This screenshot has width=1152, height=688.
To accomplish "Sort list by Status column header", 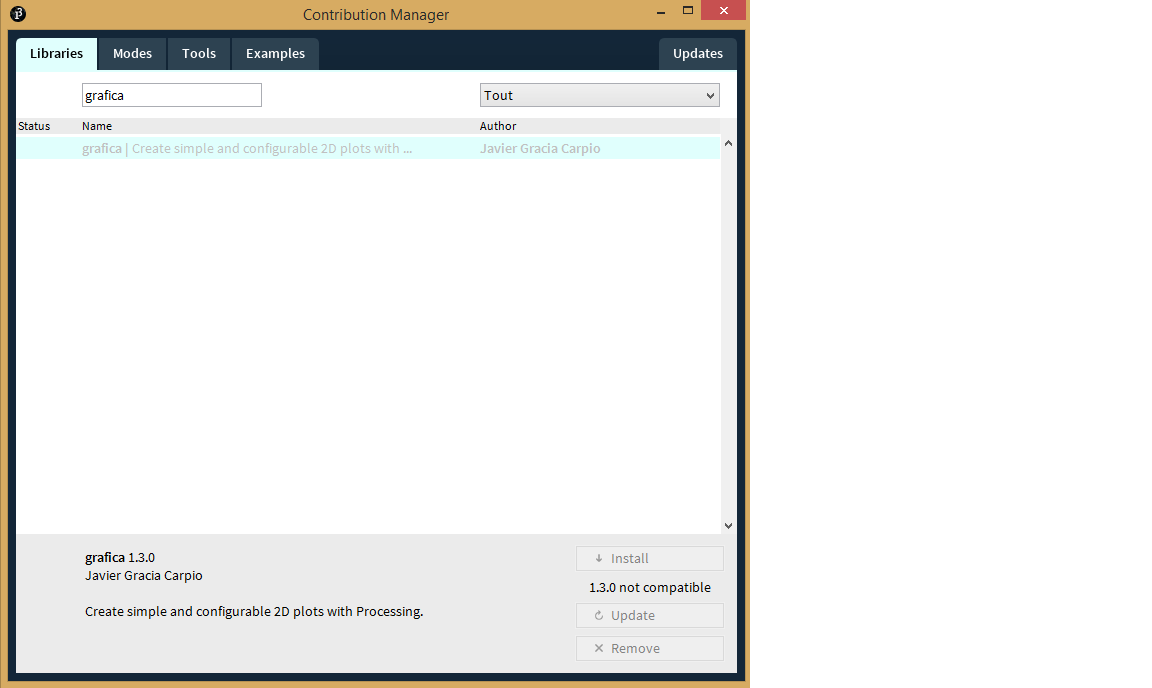I will click(x=34, y=126).
